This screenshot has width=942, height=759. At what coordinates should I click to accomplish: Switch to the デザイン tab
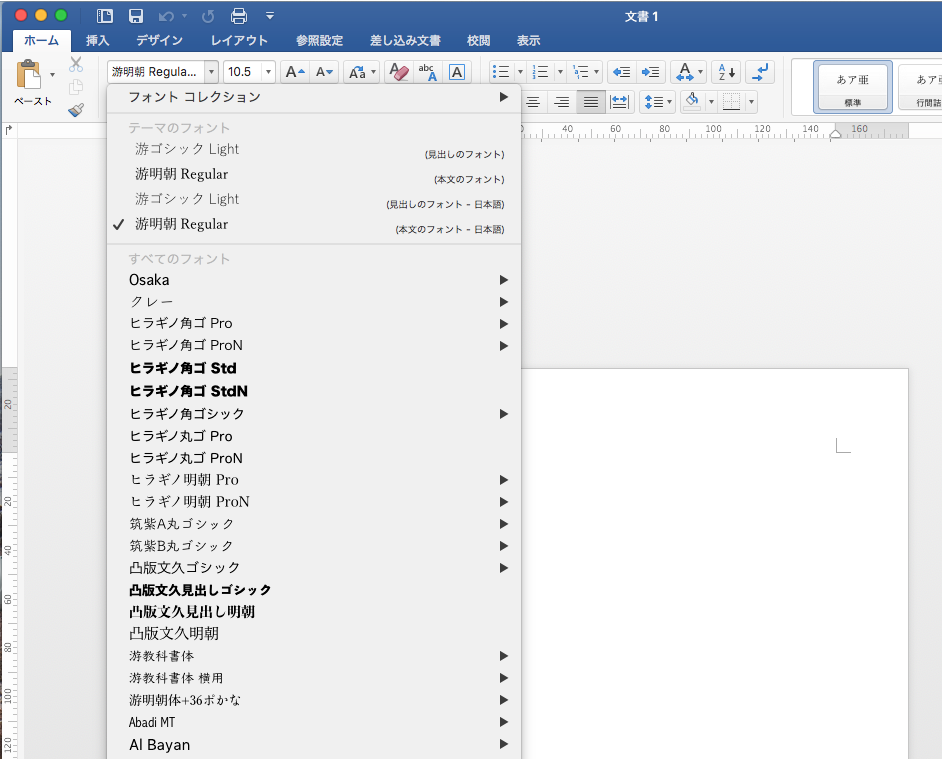coord(159,40)
